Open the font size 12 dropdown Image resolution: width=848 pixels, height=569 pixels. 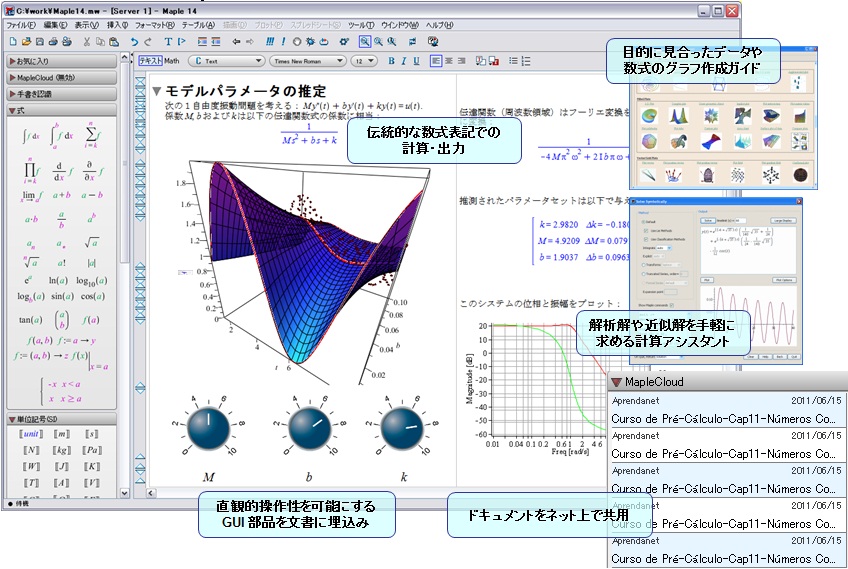pyautogui.click(x=365, y=61)
